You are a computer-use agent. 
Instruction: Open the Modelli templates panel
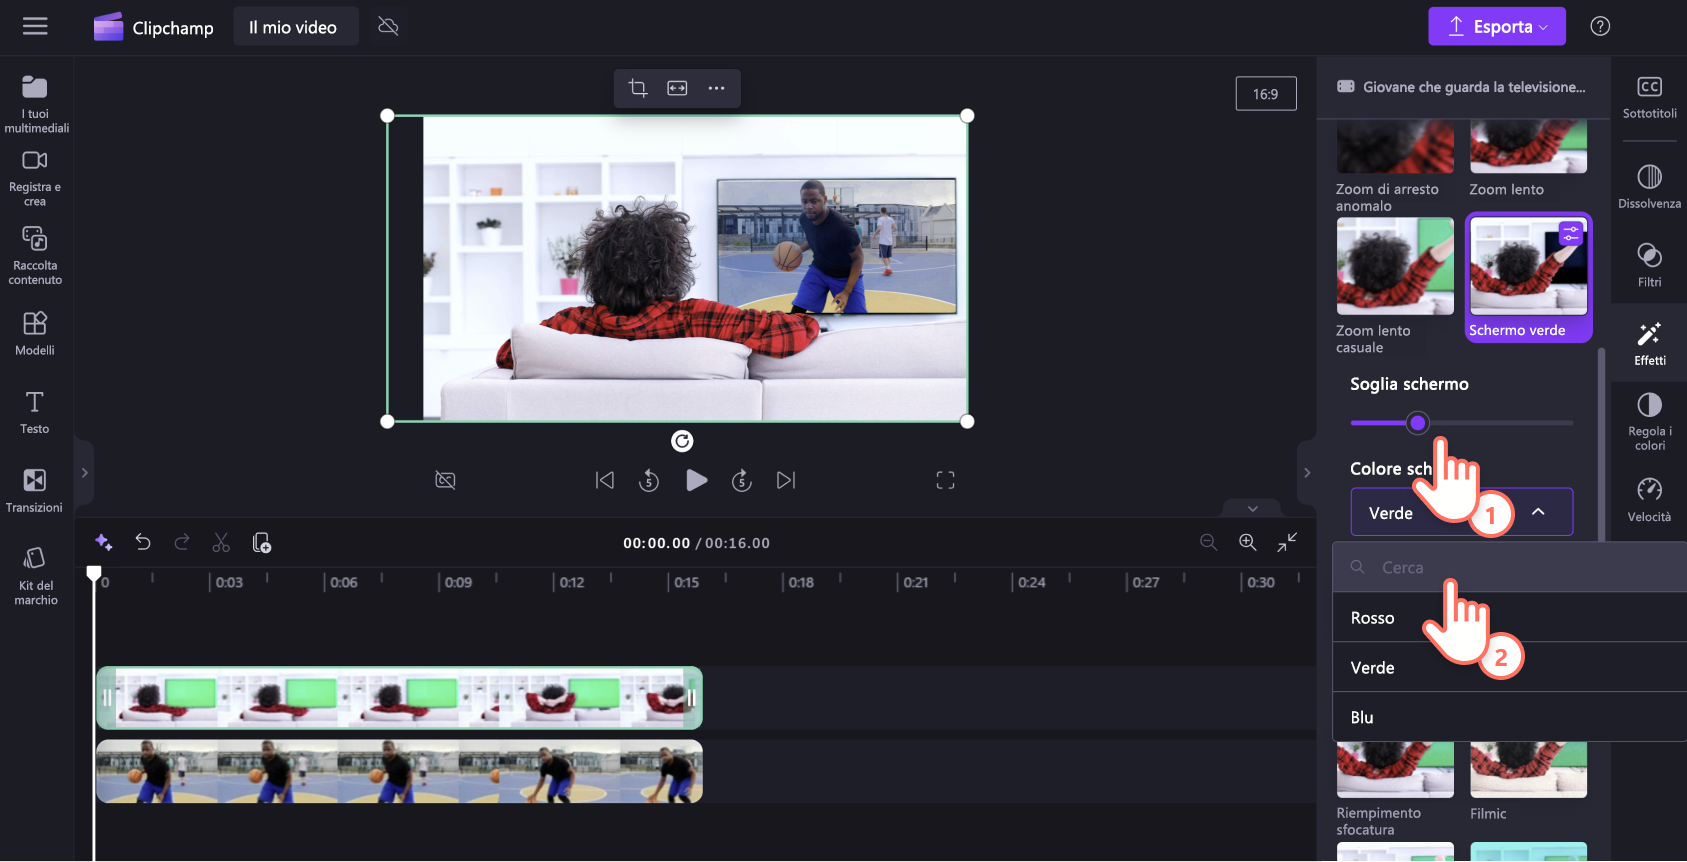pyautogui.click(x=35, y=334)
